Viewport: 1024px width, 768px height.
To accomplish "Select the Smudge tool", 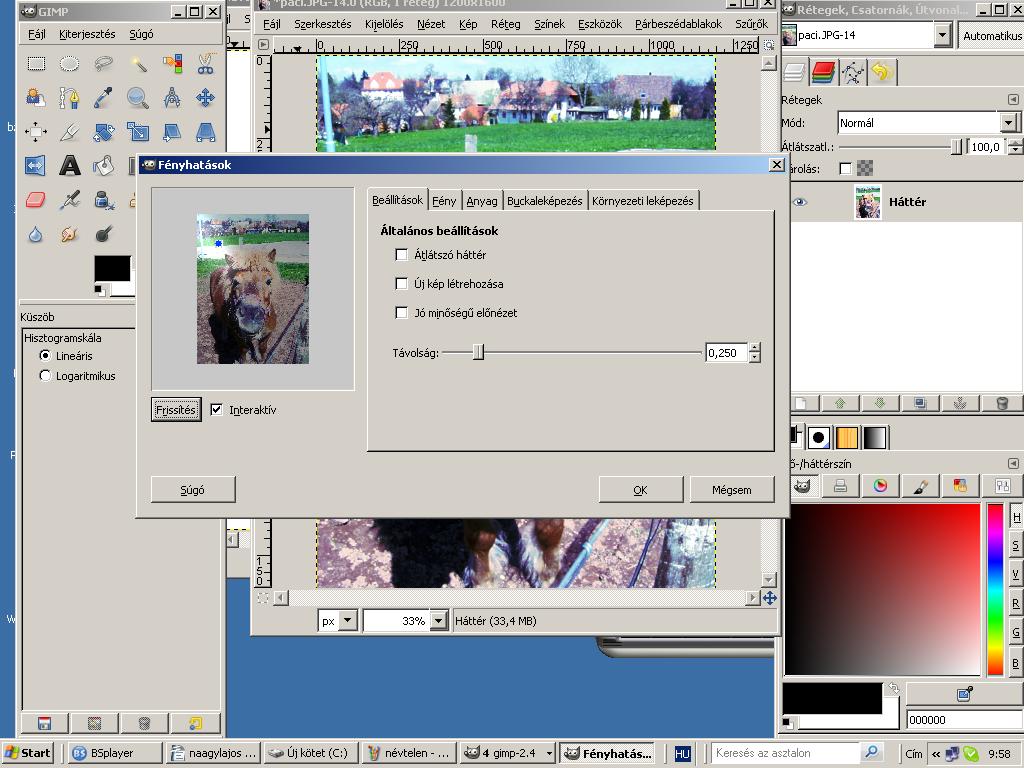I will (x=69, y=234).
